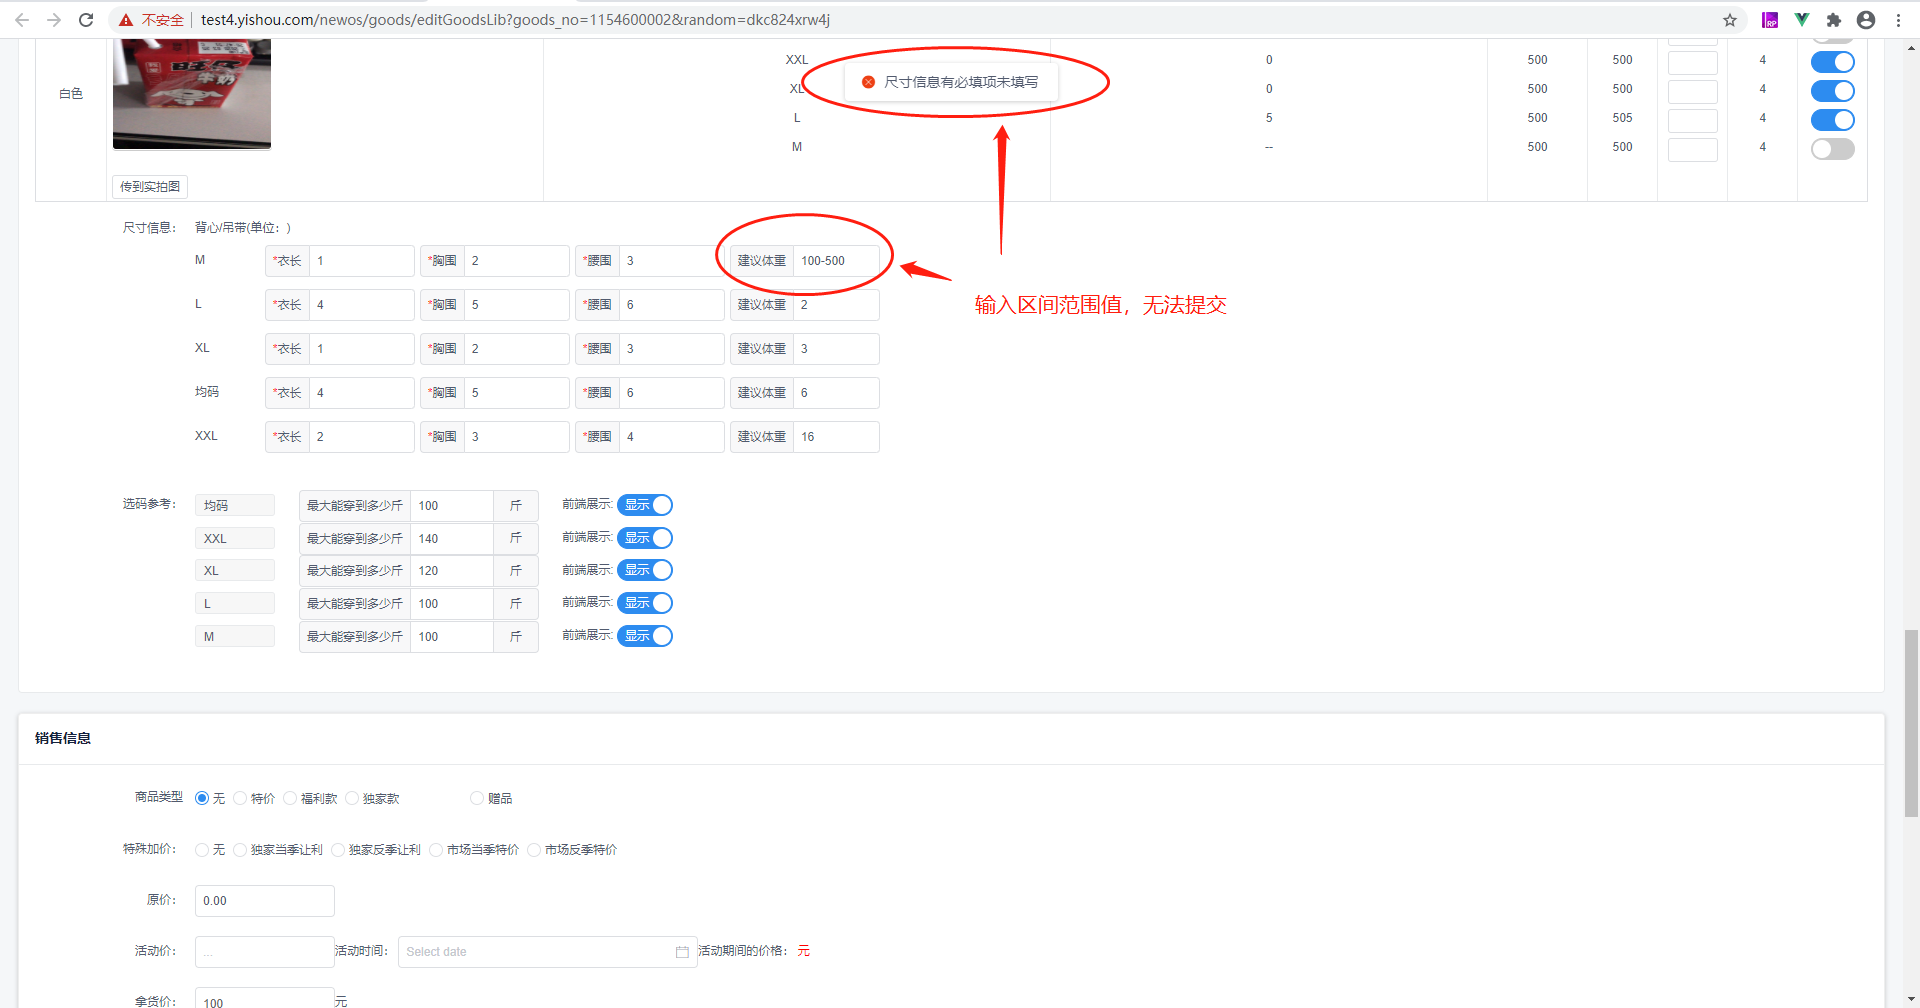Open the extensions puzzle icon
The width and height of the screenshot is (1920, 1008).
click(x=1834, y=20)
